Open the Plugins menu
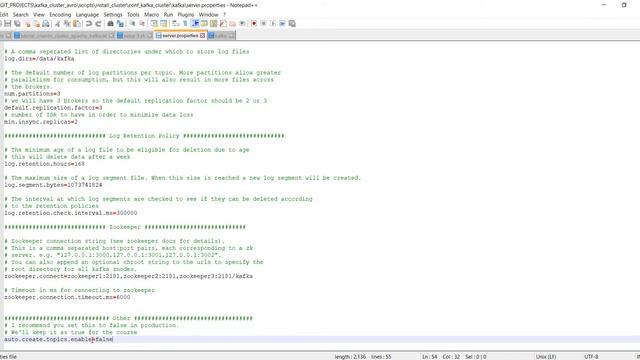This screenshot has width=640, height=360. tap(186, 15)
